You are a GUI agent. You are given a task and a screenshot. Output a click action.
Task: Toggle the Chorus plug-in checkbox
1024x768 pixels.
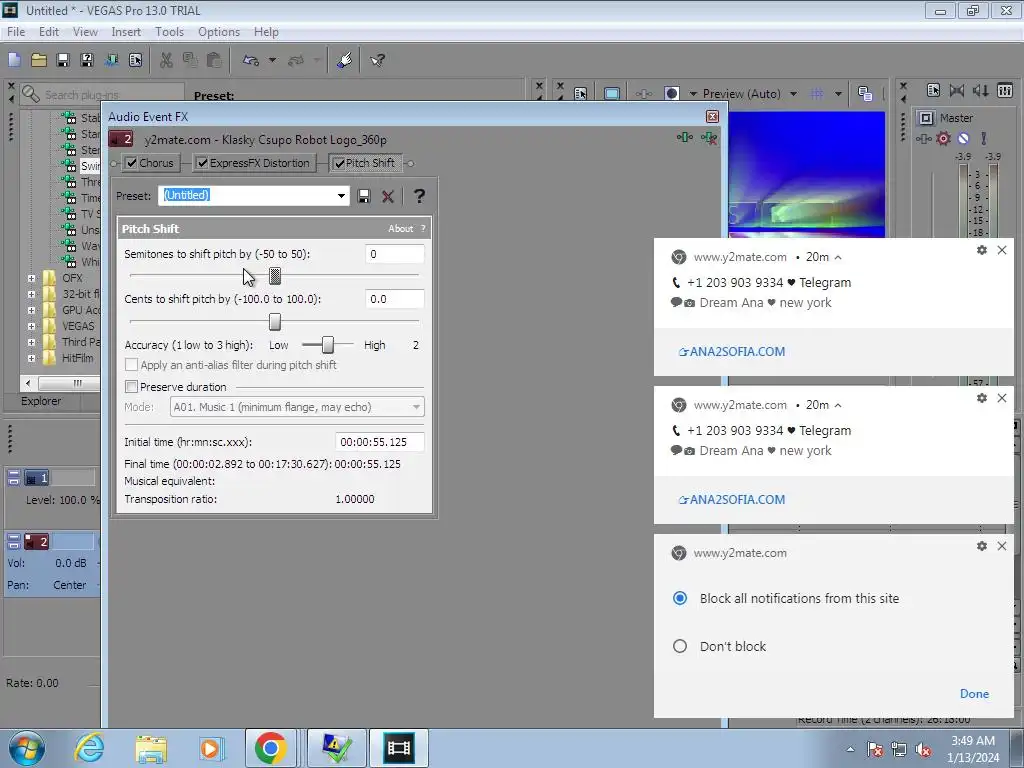coord(132,163)
